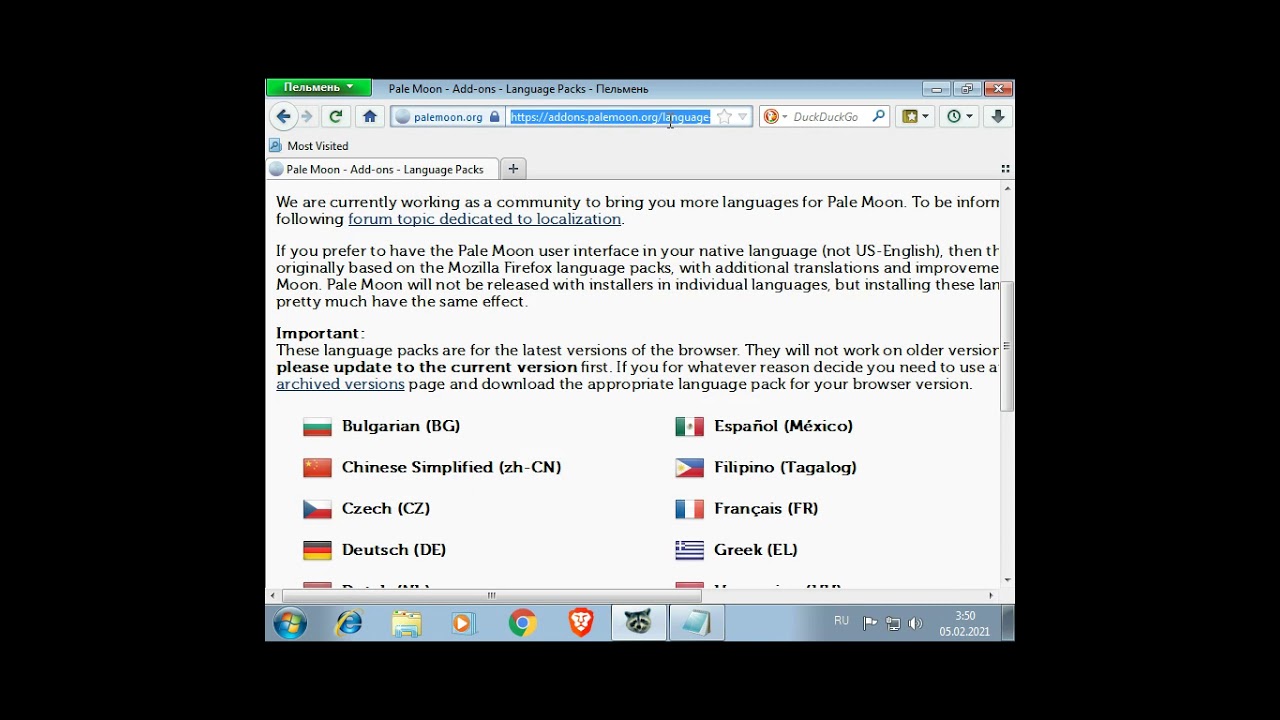Image resolution: width=1280 pixels, height=720 pixels.
Task: Select the Pale Moon Language Packs tab
Action: point(380,169)
